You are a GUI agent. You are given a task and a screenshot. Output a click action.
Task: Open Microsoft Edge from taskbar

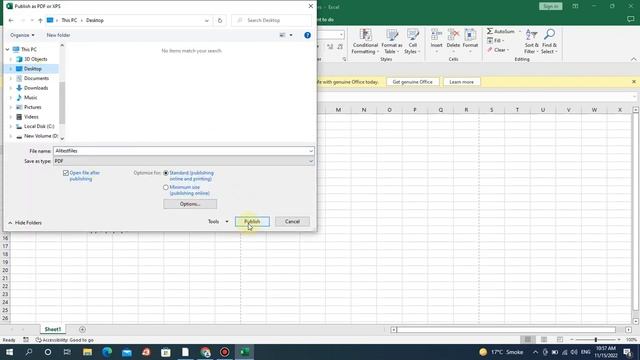107,352
